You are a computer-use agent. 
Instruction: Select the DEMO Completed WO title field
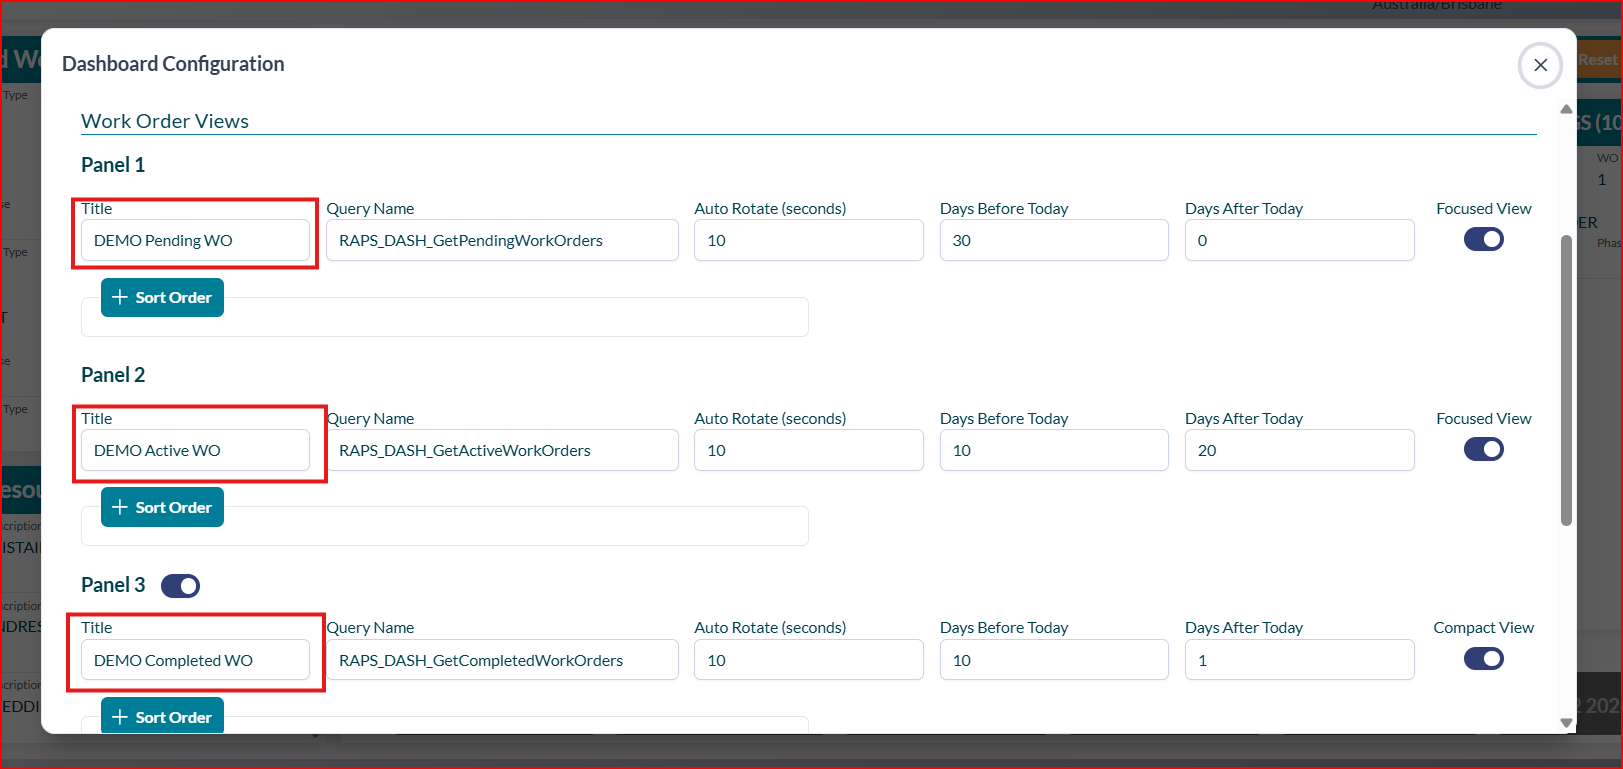coord(195,661)
